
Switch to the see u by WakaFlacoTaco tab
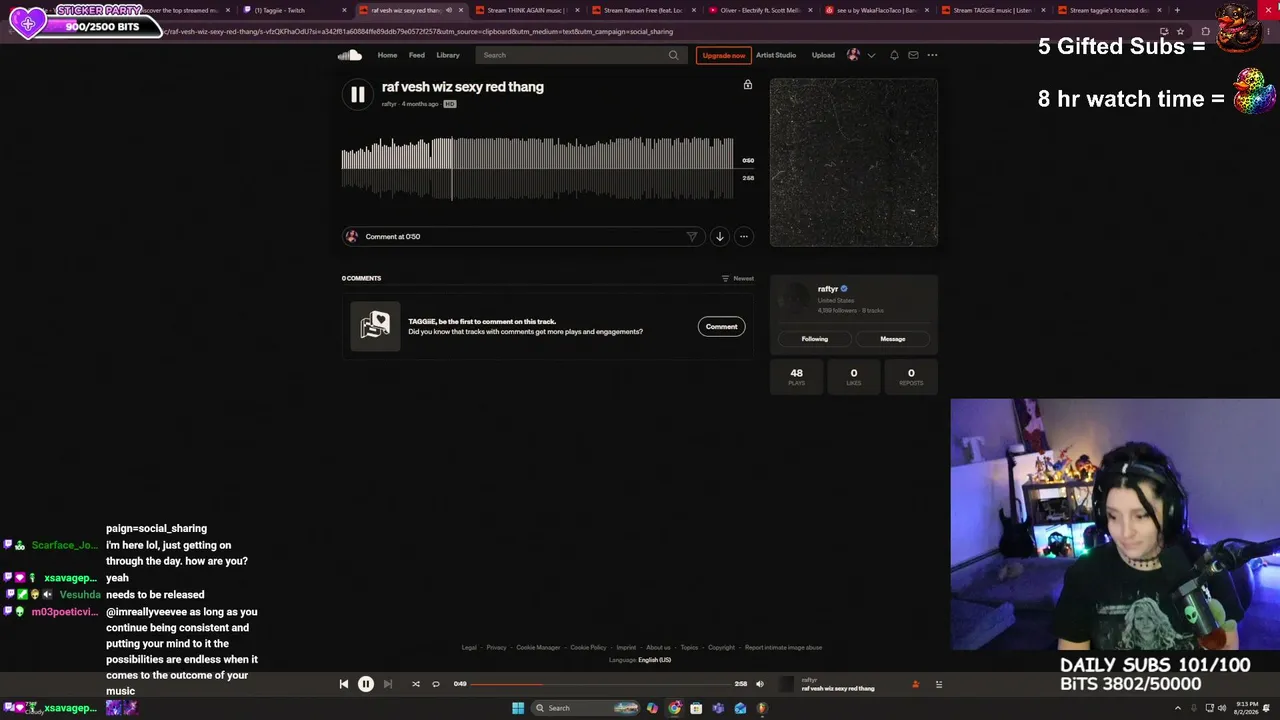click(876, 10)
